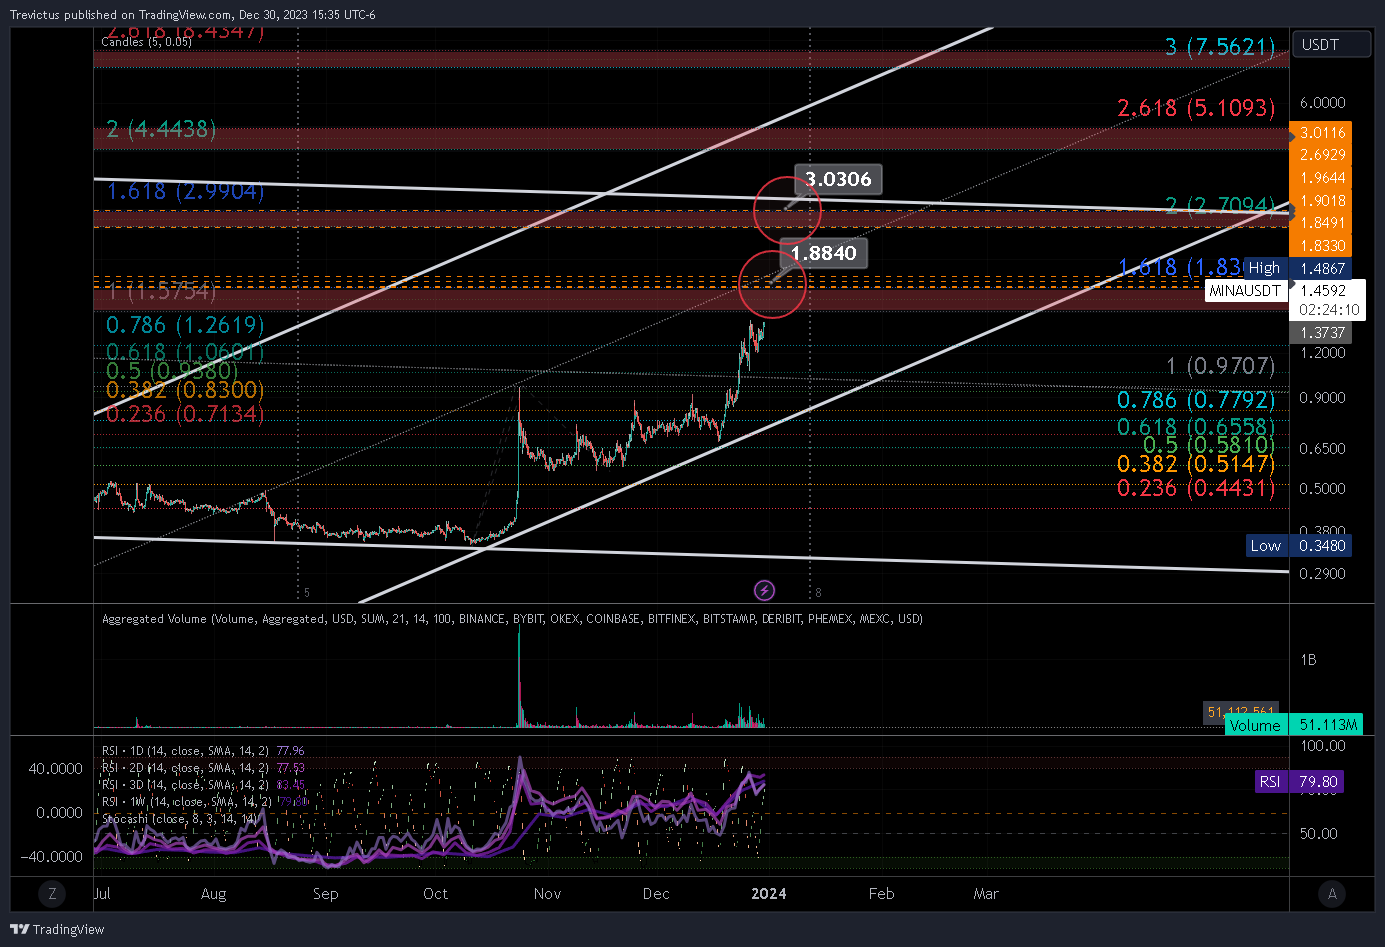Click the 02:24:10 countdown timer
The height and width of the screenshot is (947, 1385).
1329,310
